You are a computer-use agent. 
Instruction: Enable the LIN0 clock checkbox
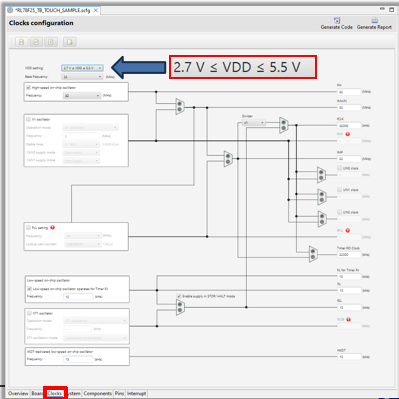pyautogui.click(x=339, y=168)
